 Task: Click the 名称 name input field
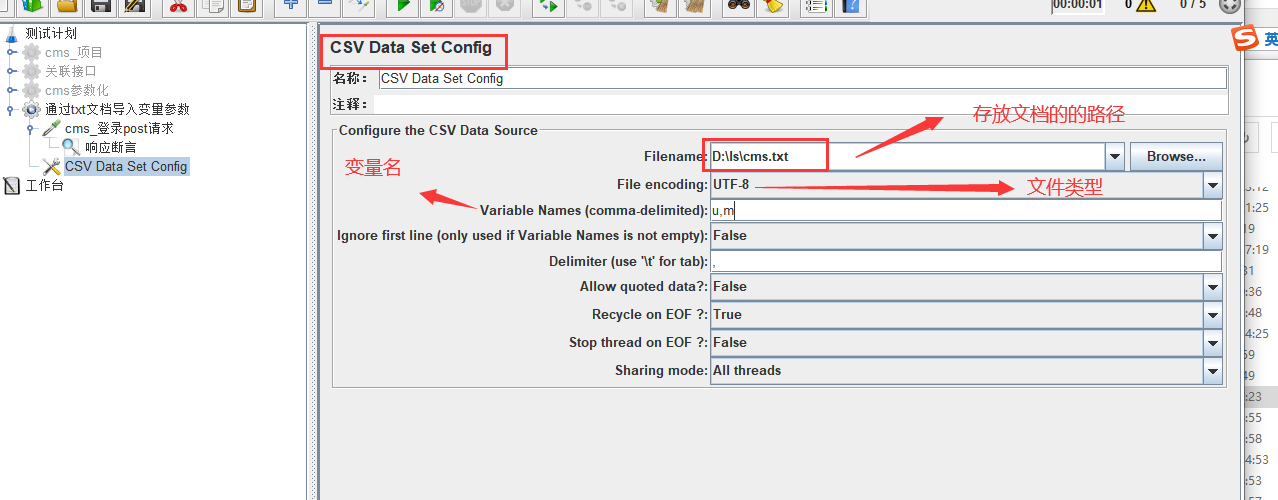[802, 78]
